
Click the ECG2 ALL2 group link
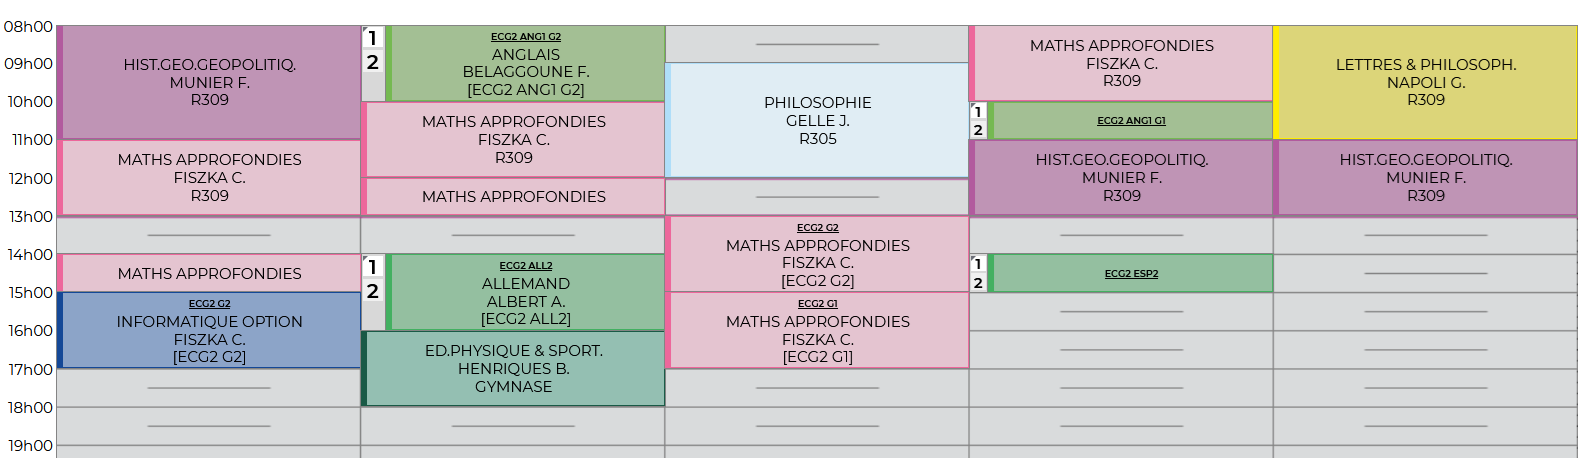click(526, 266)
